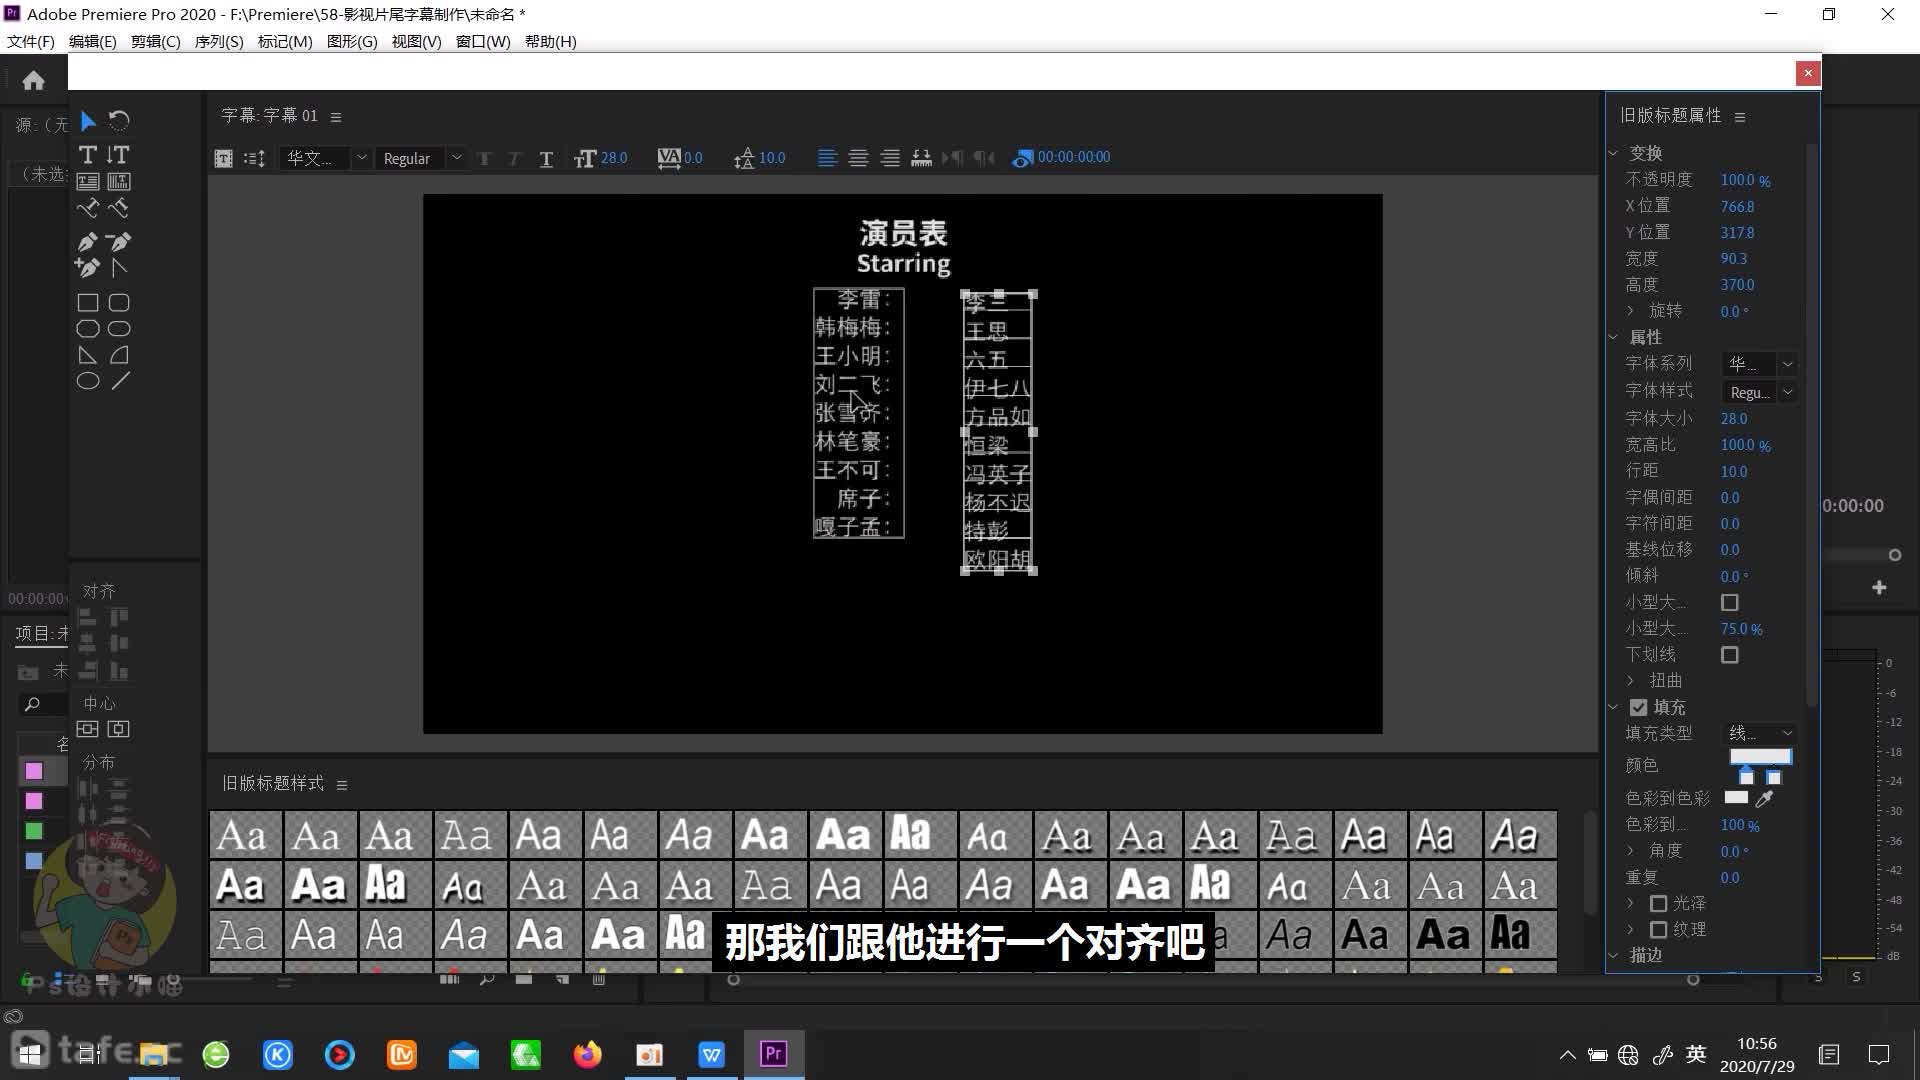Image resolution: width=1920 pixels, height=1080 pixels.
Task: Enable the 光泽 sheen checkbox
Action: [1658, 903]
